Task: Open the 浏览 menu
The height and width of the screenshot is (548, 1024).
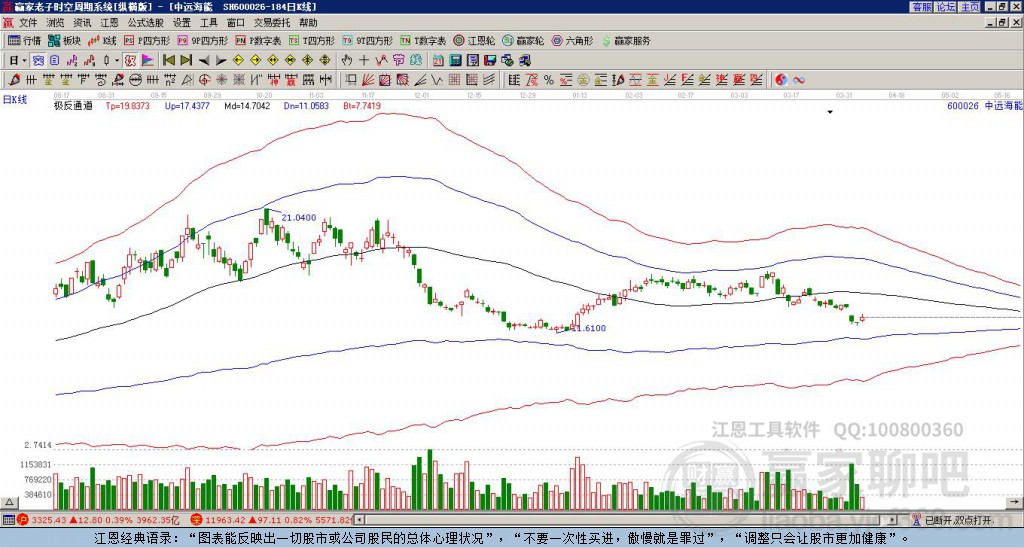Action: pyautogui.click(x=55, y=23)
